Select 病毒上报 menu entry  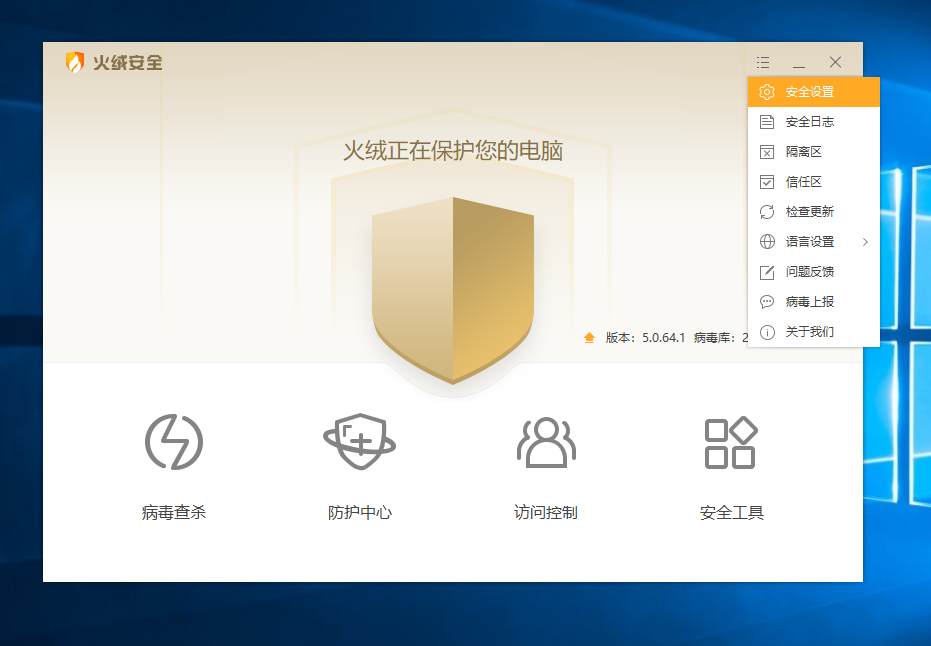(x=813, y=302)
